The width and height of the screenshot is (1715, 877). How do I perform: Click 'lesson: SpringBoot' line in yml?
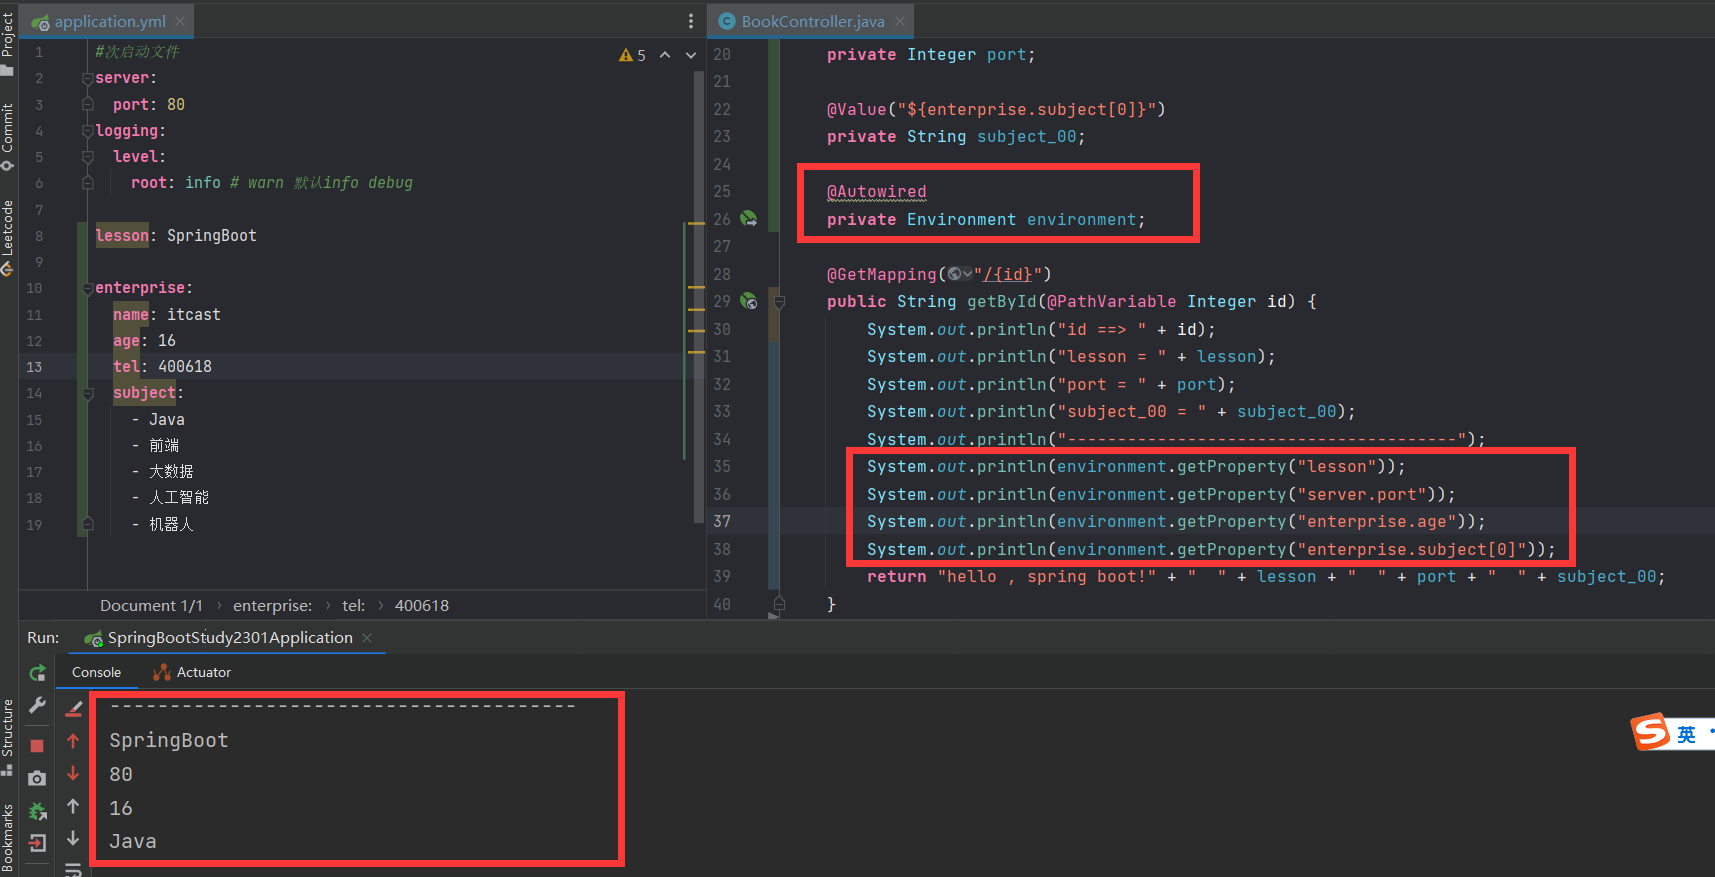[x=176, y=236]
